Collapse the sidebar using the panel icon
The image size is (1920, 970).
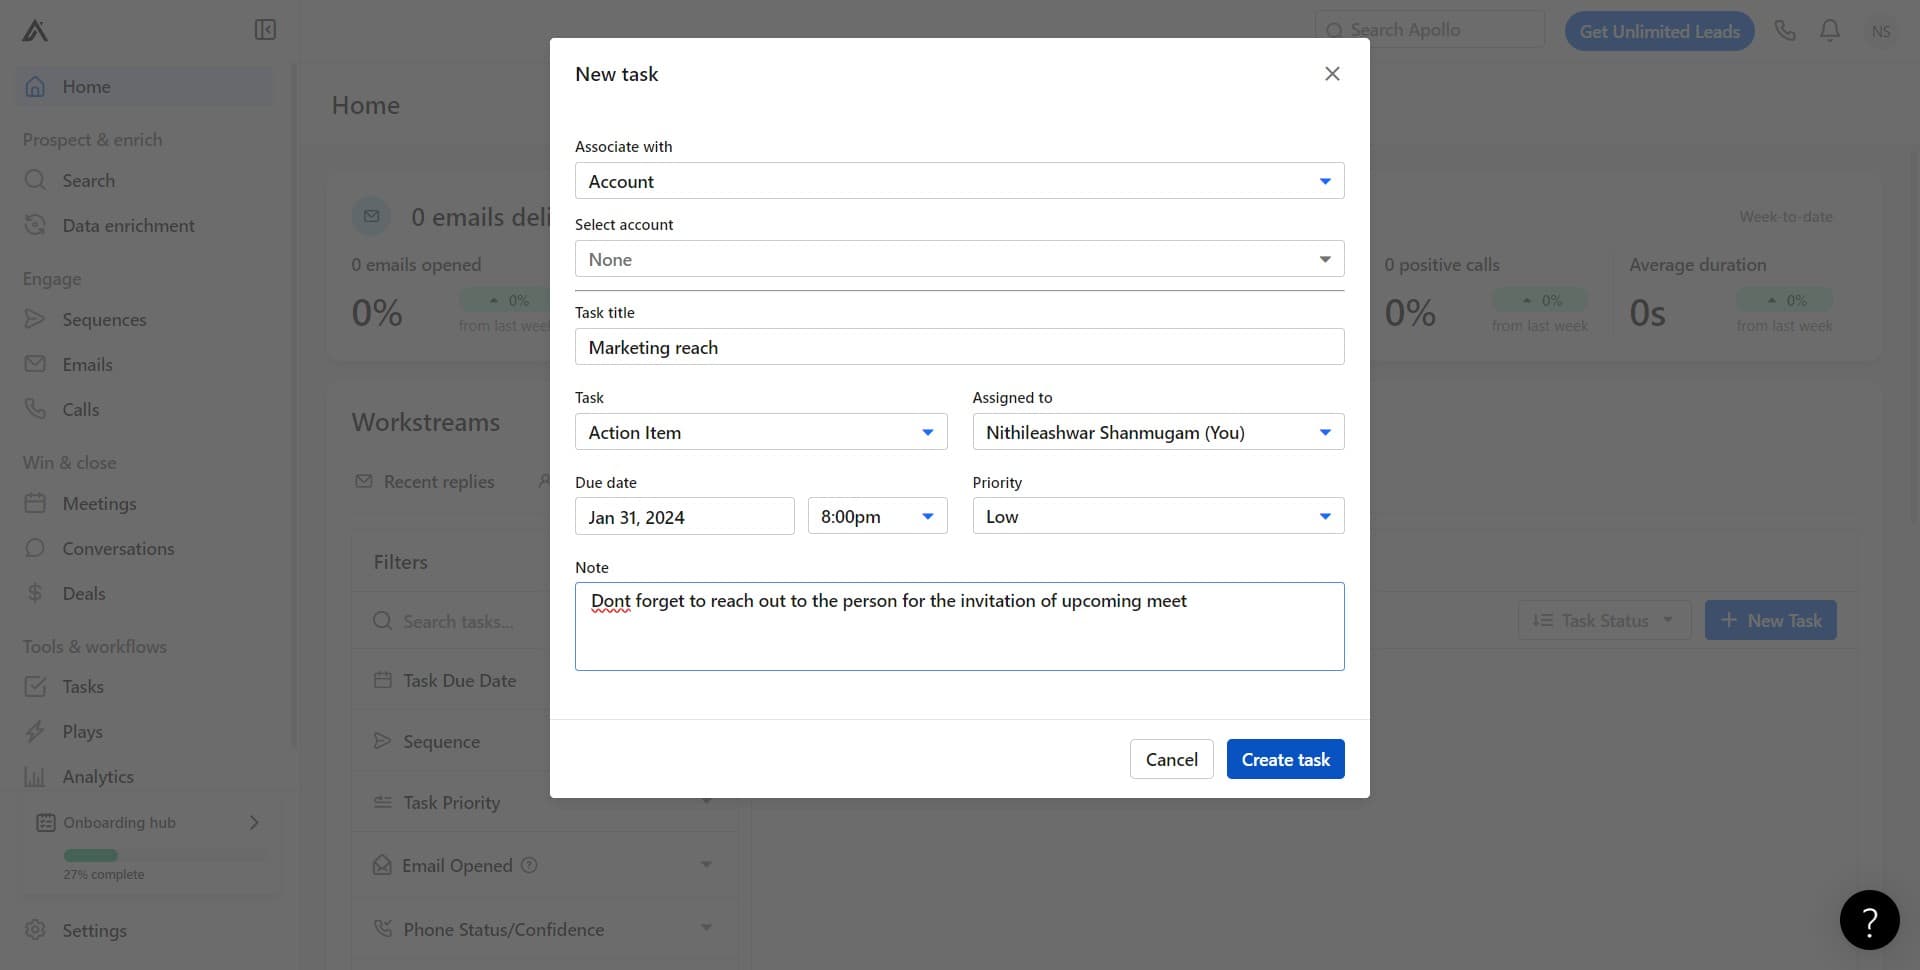point(265,30)
